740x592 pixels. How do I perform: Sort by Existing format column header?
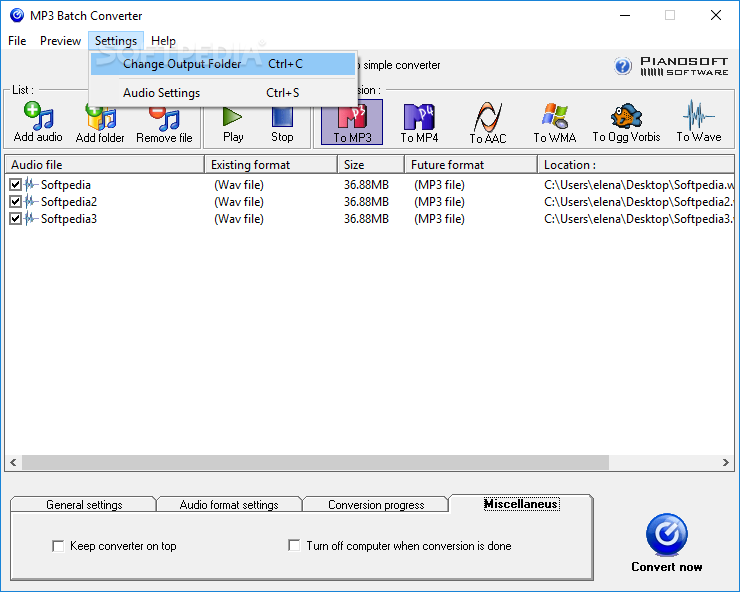[x=271, y=165]
